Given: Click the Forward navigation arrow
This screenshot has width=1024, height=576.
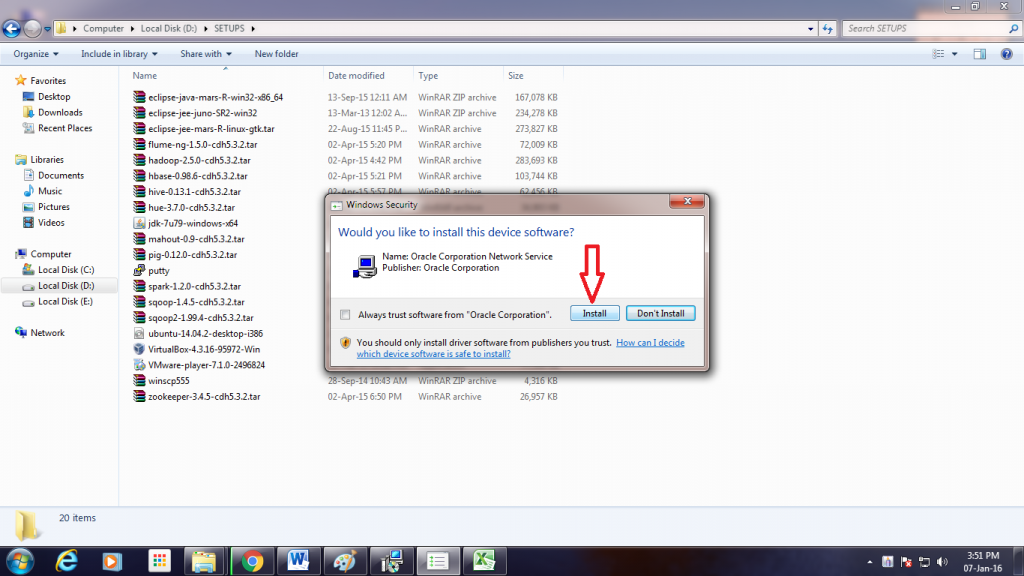Looking at the screenshot, I should pyautogui.click(x=32, y=29).
